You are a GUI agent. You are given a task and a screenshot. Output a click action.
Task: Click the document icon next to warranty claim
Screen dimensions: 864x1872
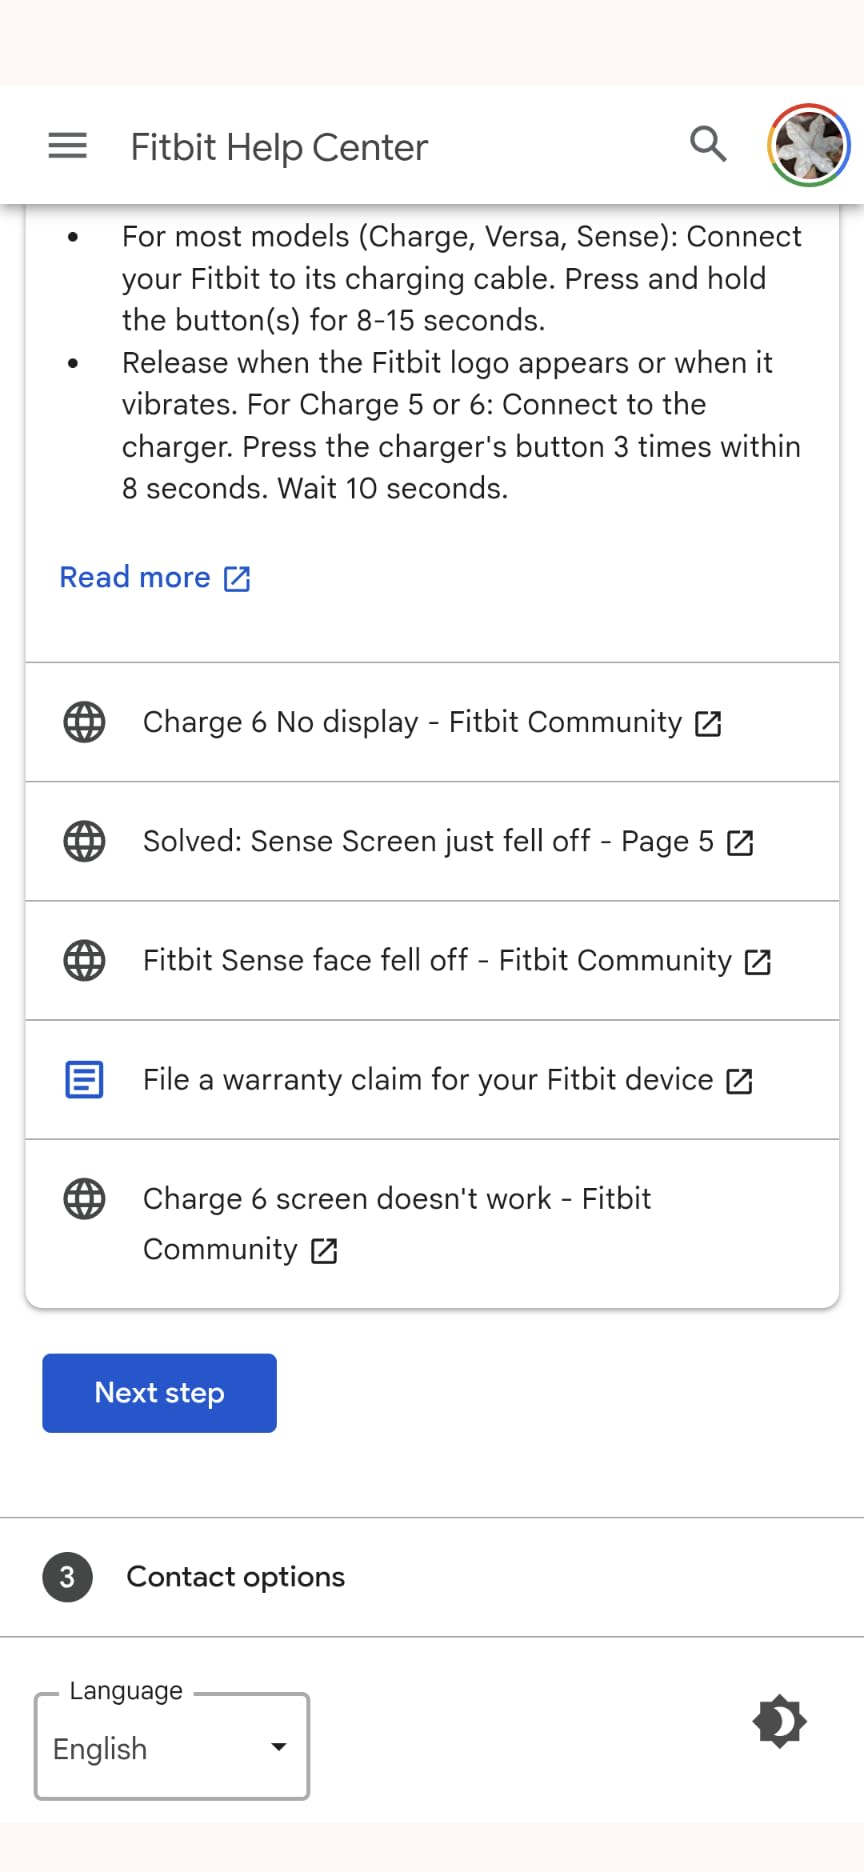click(x=84, y=1080)
